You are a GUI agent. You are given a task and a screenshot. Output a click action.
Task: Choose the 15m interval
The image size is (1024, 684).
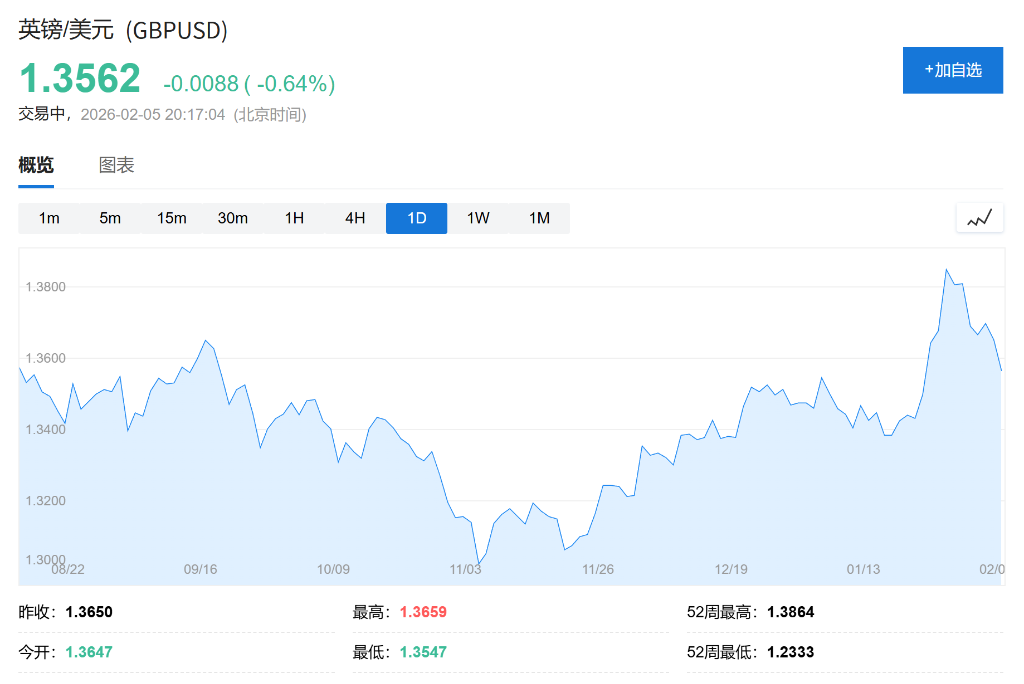click(x=171, y=218)
